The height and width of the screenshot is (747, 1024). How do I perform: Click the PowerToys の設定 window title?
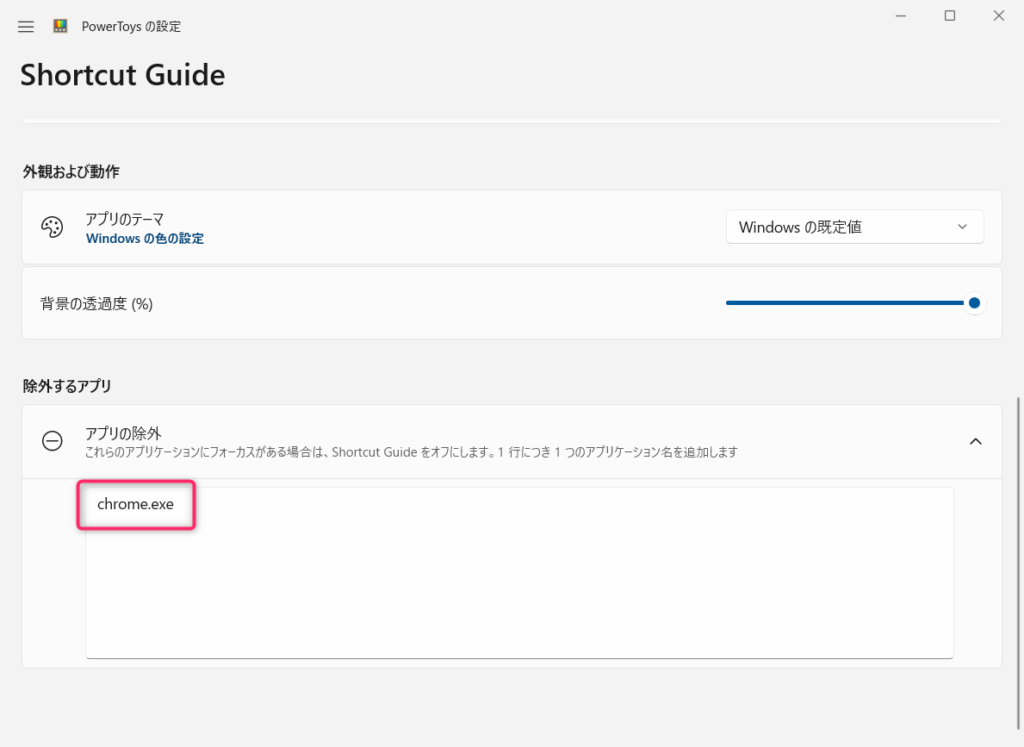coord(131,27)
